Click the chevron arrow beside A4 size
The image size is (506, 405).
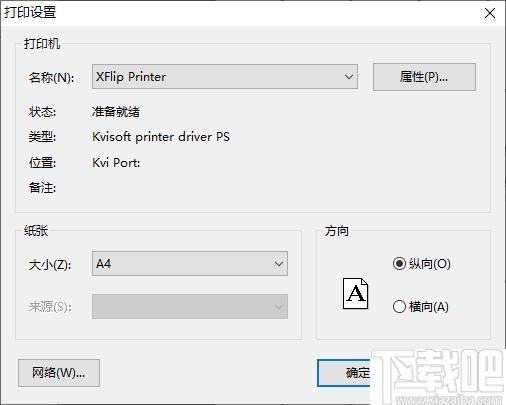click(x=279, y=264)
